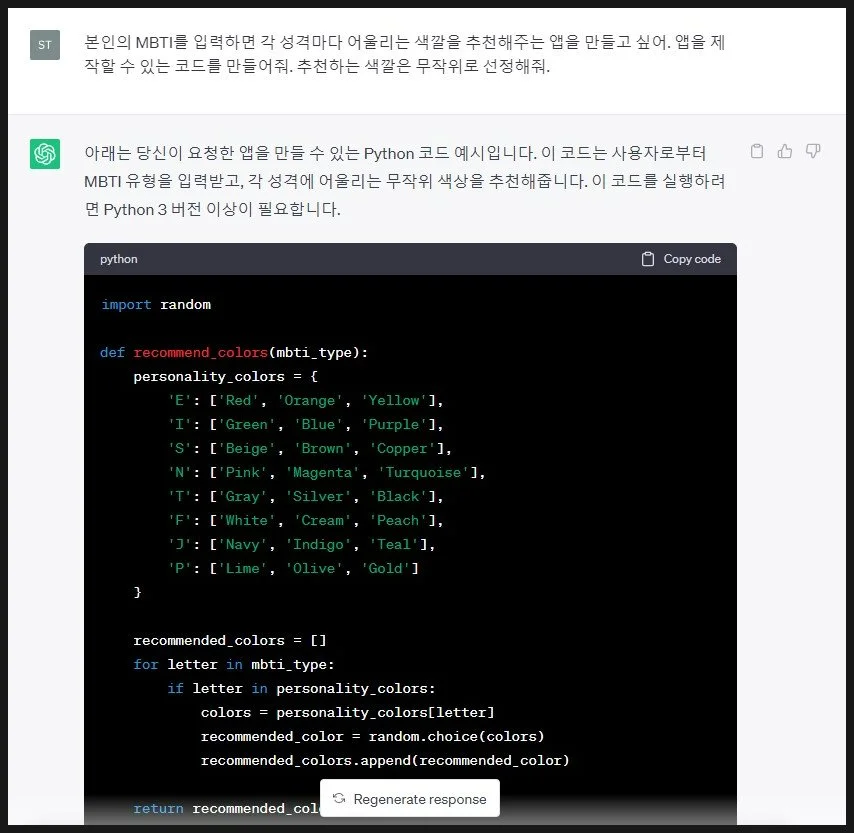Click the 'recommended_colors = []' line
The image size is (854, 833).
(x=230, y=640)
